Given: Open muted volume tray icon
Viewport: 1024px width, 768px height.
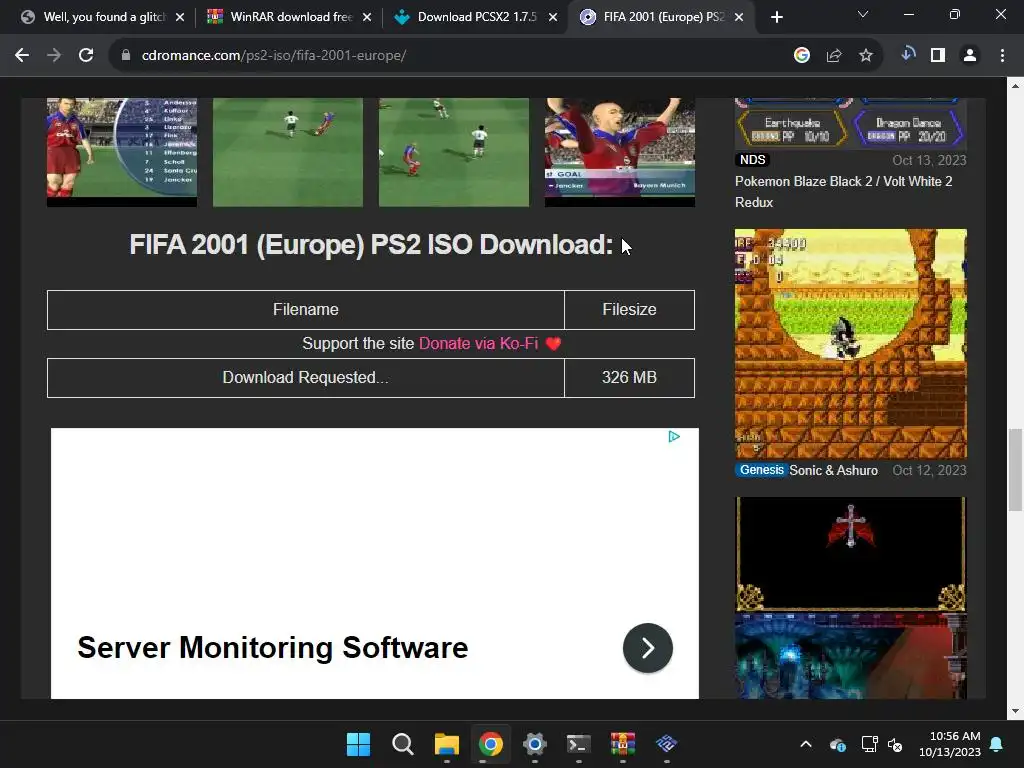Looking at the screenshot, I should [895, 744].
